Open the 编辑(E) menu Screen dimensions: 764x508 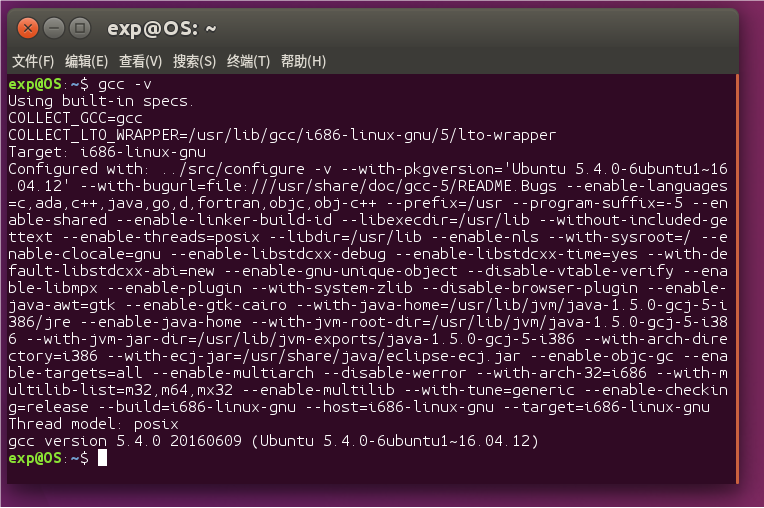pyautogui.click(x=86, y=62)
